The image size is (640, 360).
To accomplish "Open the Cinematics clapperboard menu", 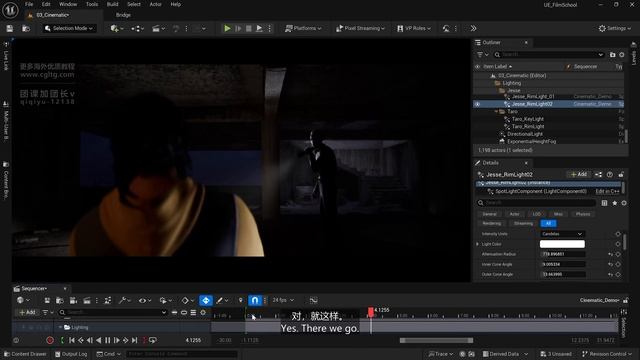I will pos(158,28).
